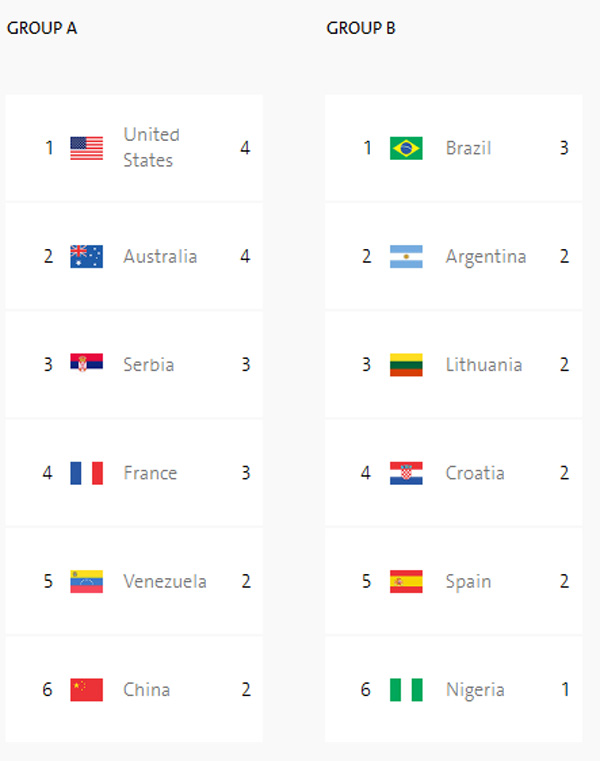Select the Argentina flag icon
Image resolution: width=600 pixels, height=761 pixels.
click(406, 256)
